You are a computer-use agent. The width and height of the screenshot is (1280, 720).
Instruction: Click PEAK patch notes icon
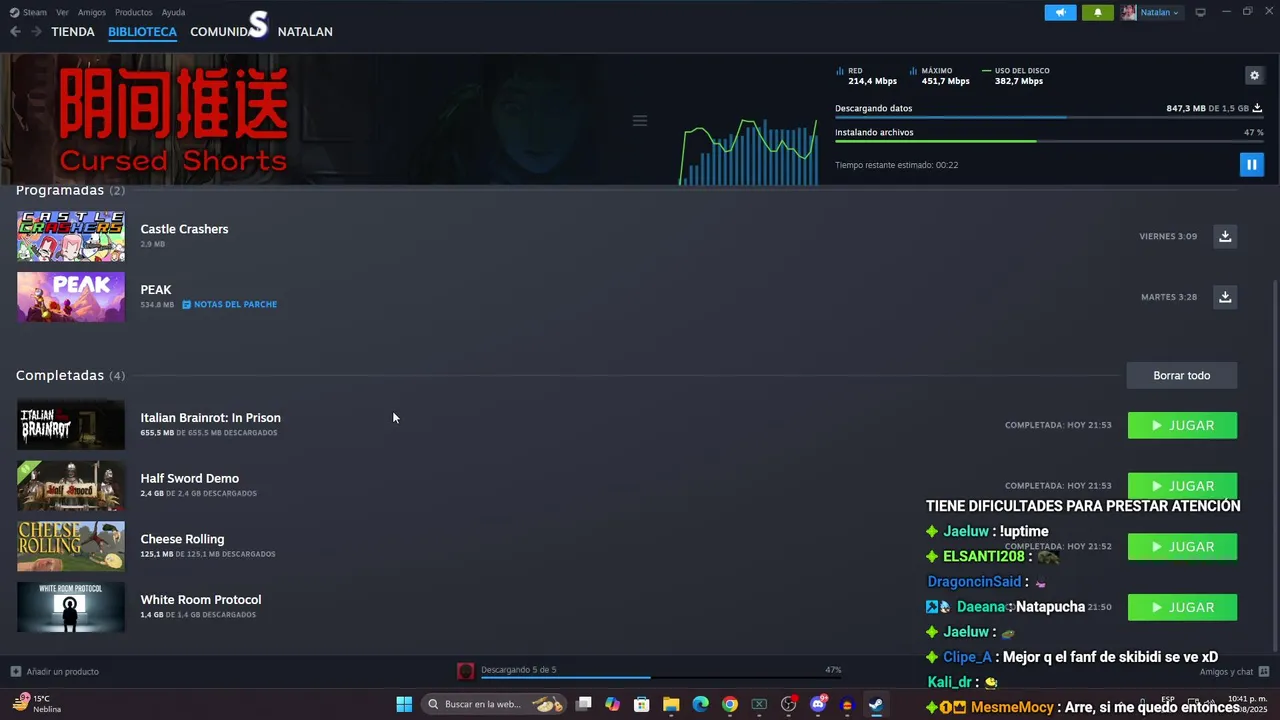point(186,304)
